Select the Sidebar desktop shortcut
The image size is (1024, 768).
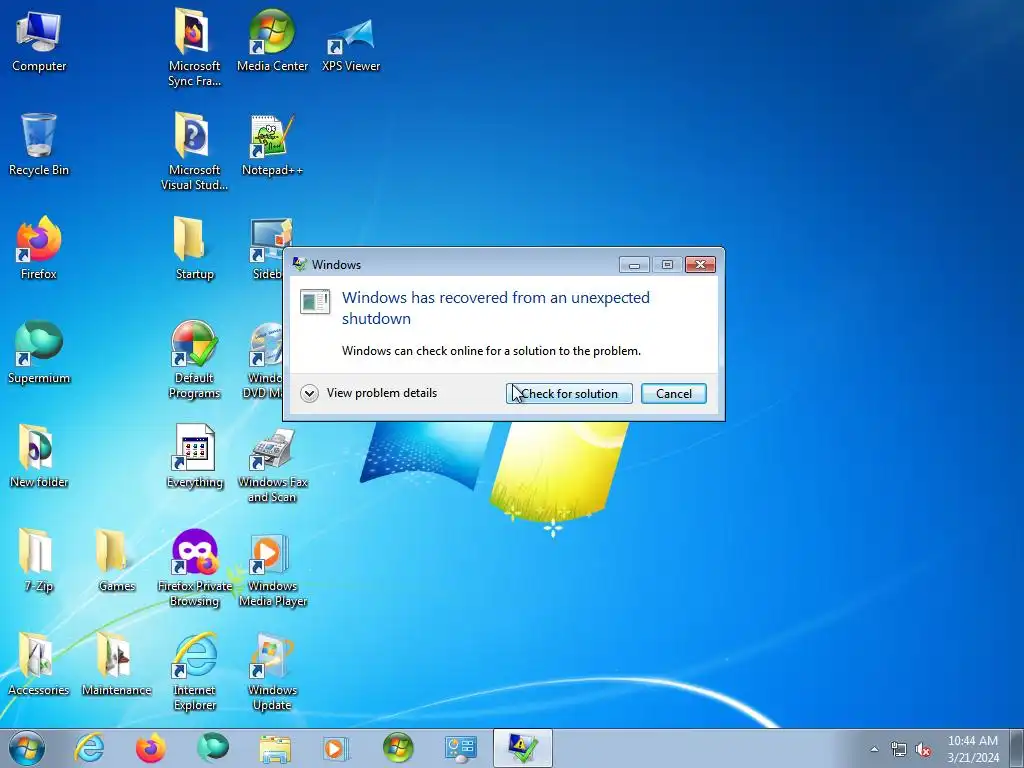click(266, 248)
